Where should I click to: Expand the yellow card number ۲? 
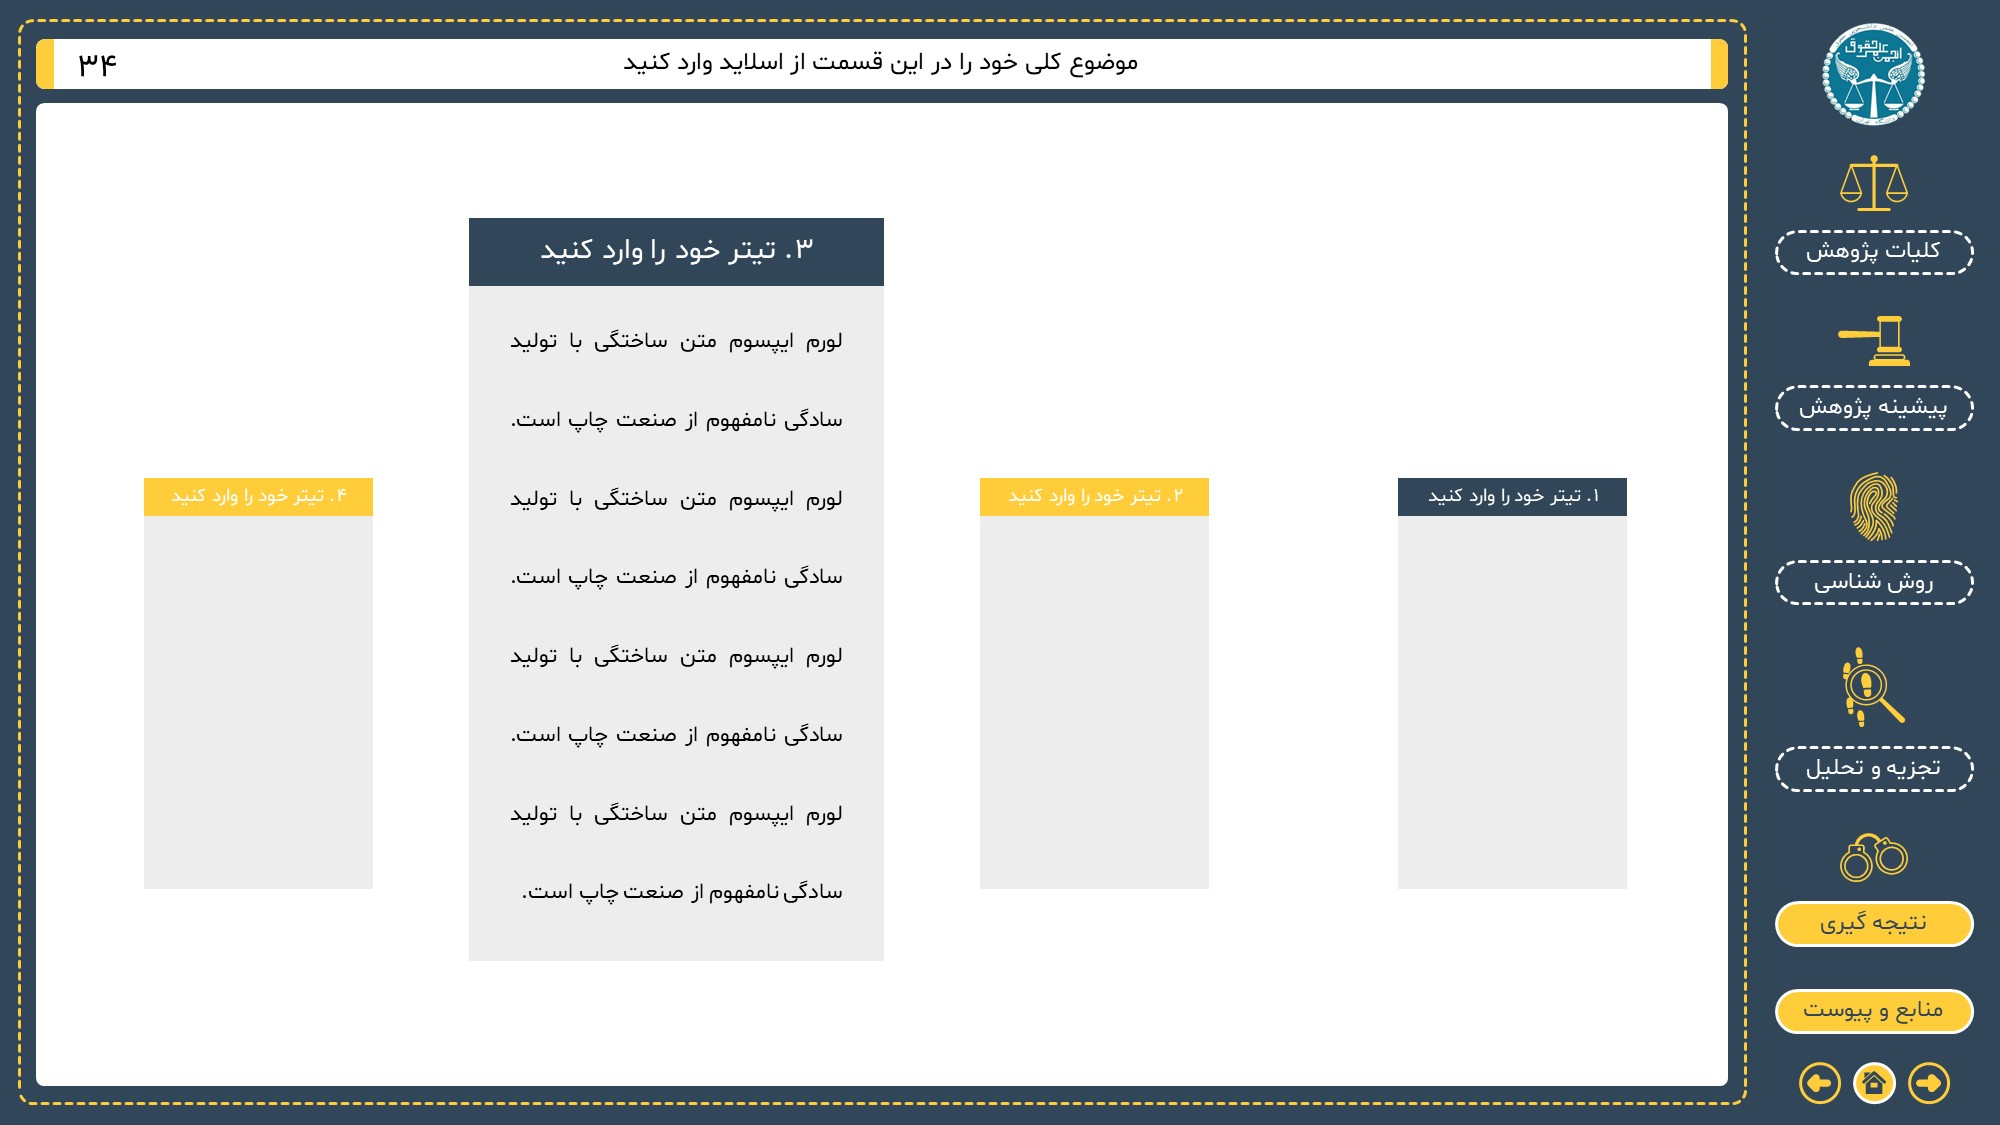click(1094, 497)
